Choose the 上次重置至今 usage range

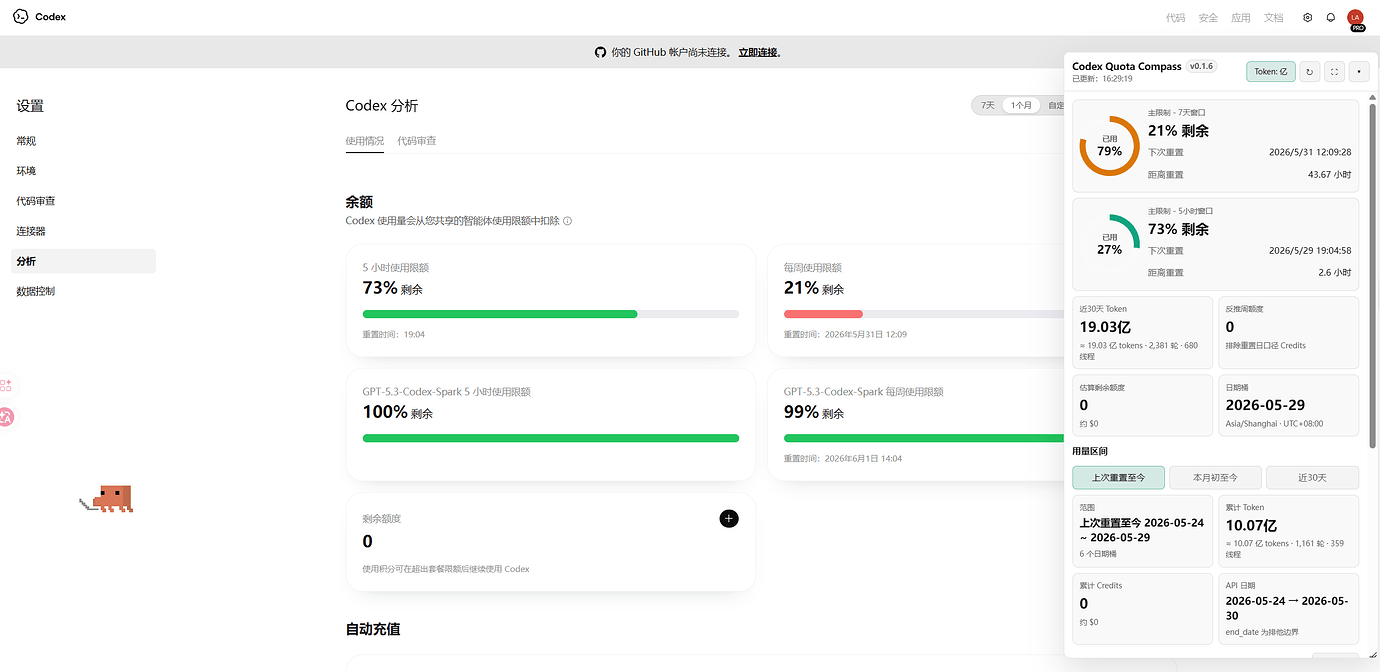pos(1118,478)
